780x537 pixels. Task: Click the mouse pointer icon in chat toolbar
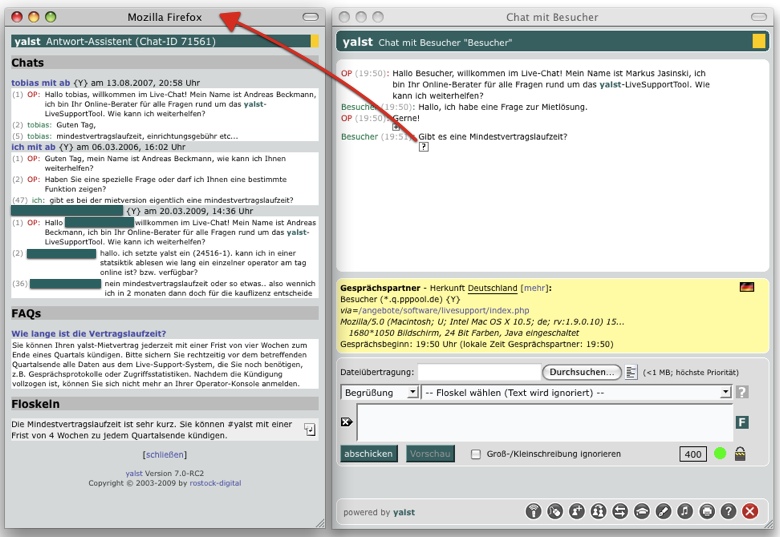tap(555, 511)
